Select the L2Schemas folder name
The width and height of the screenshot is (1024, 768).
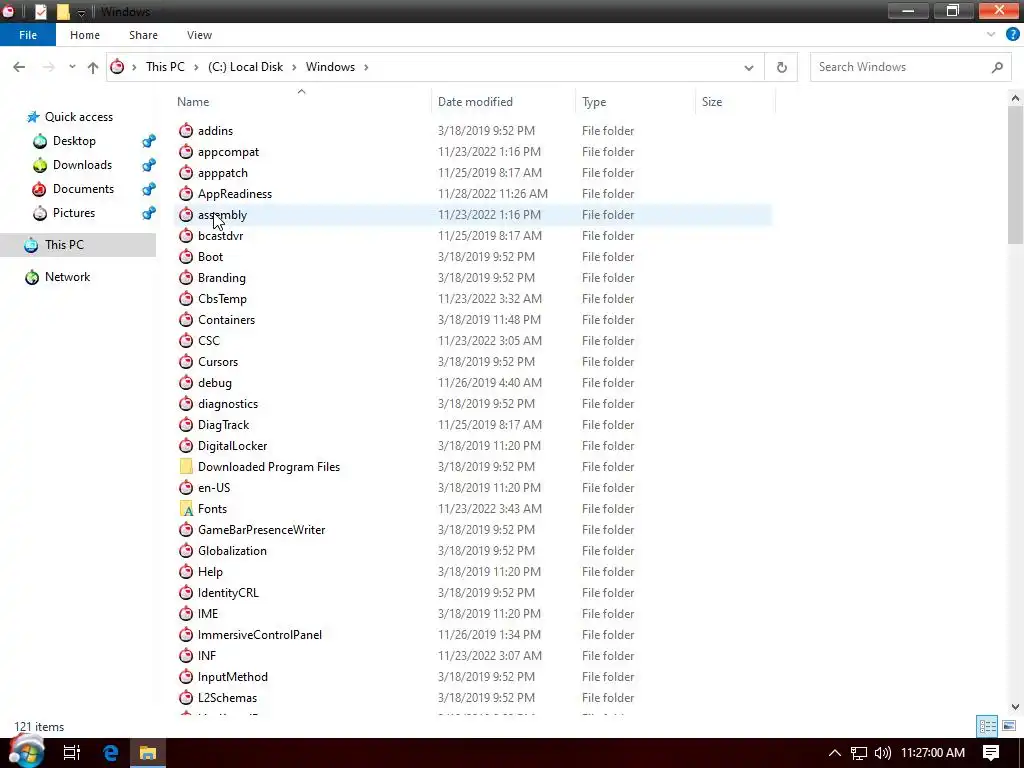(x=227, y=697)
